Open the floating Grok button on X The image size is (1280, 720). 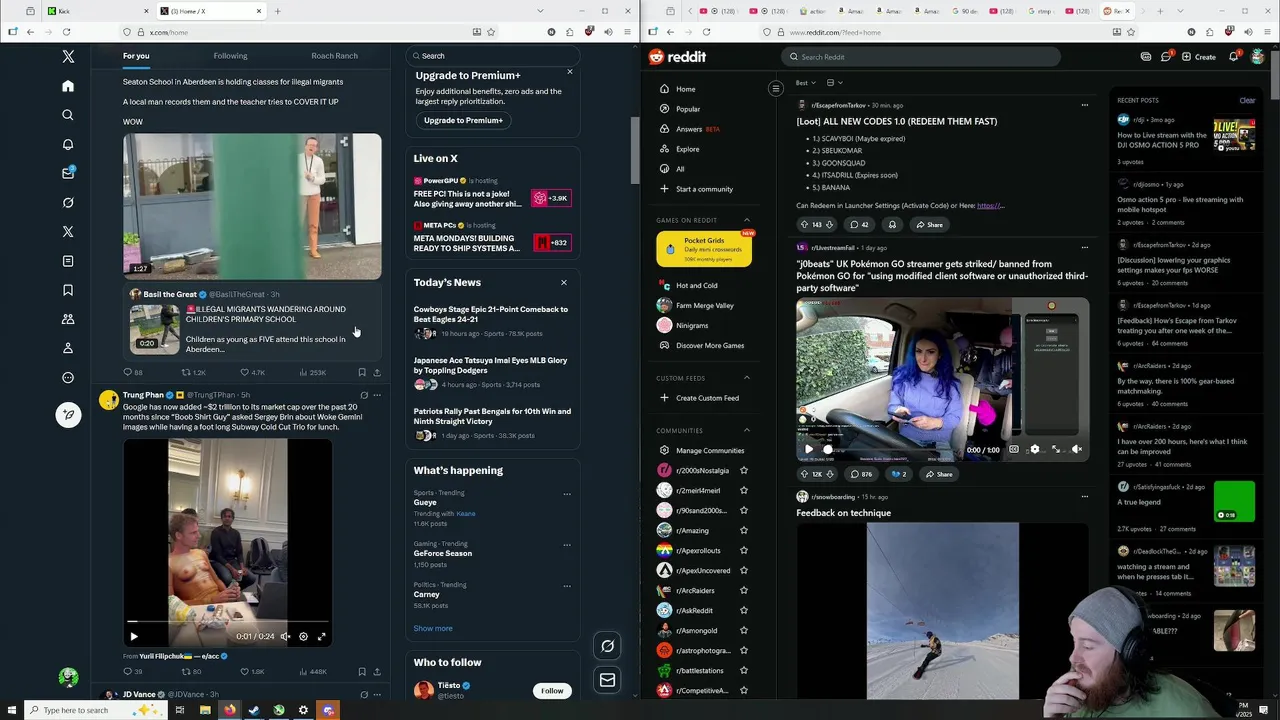[x=607, y=646]
